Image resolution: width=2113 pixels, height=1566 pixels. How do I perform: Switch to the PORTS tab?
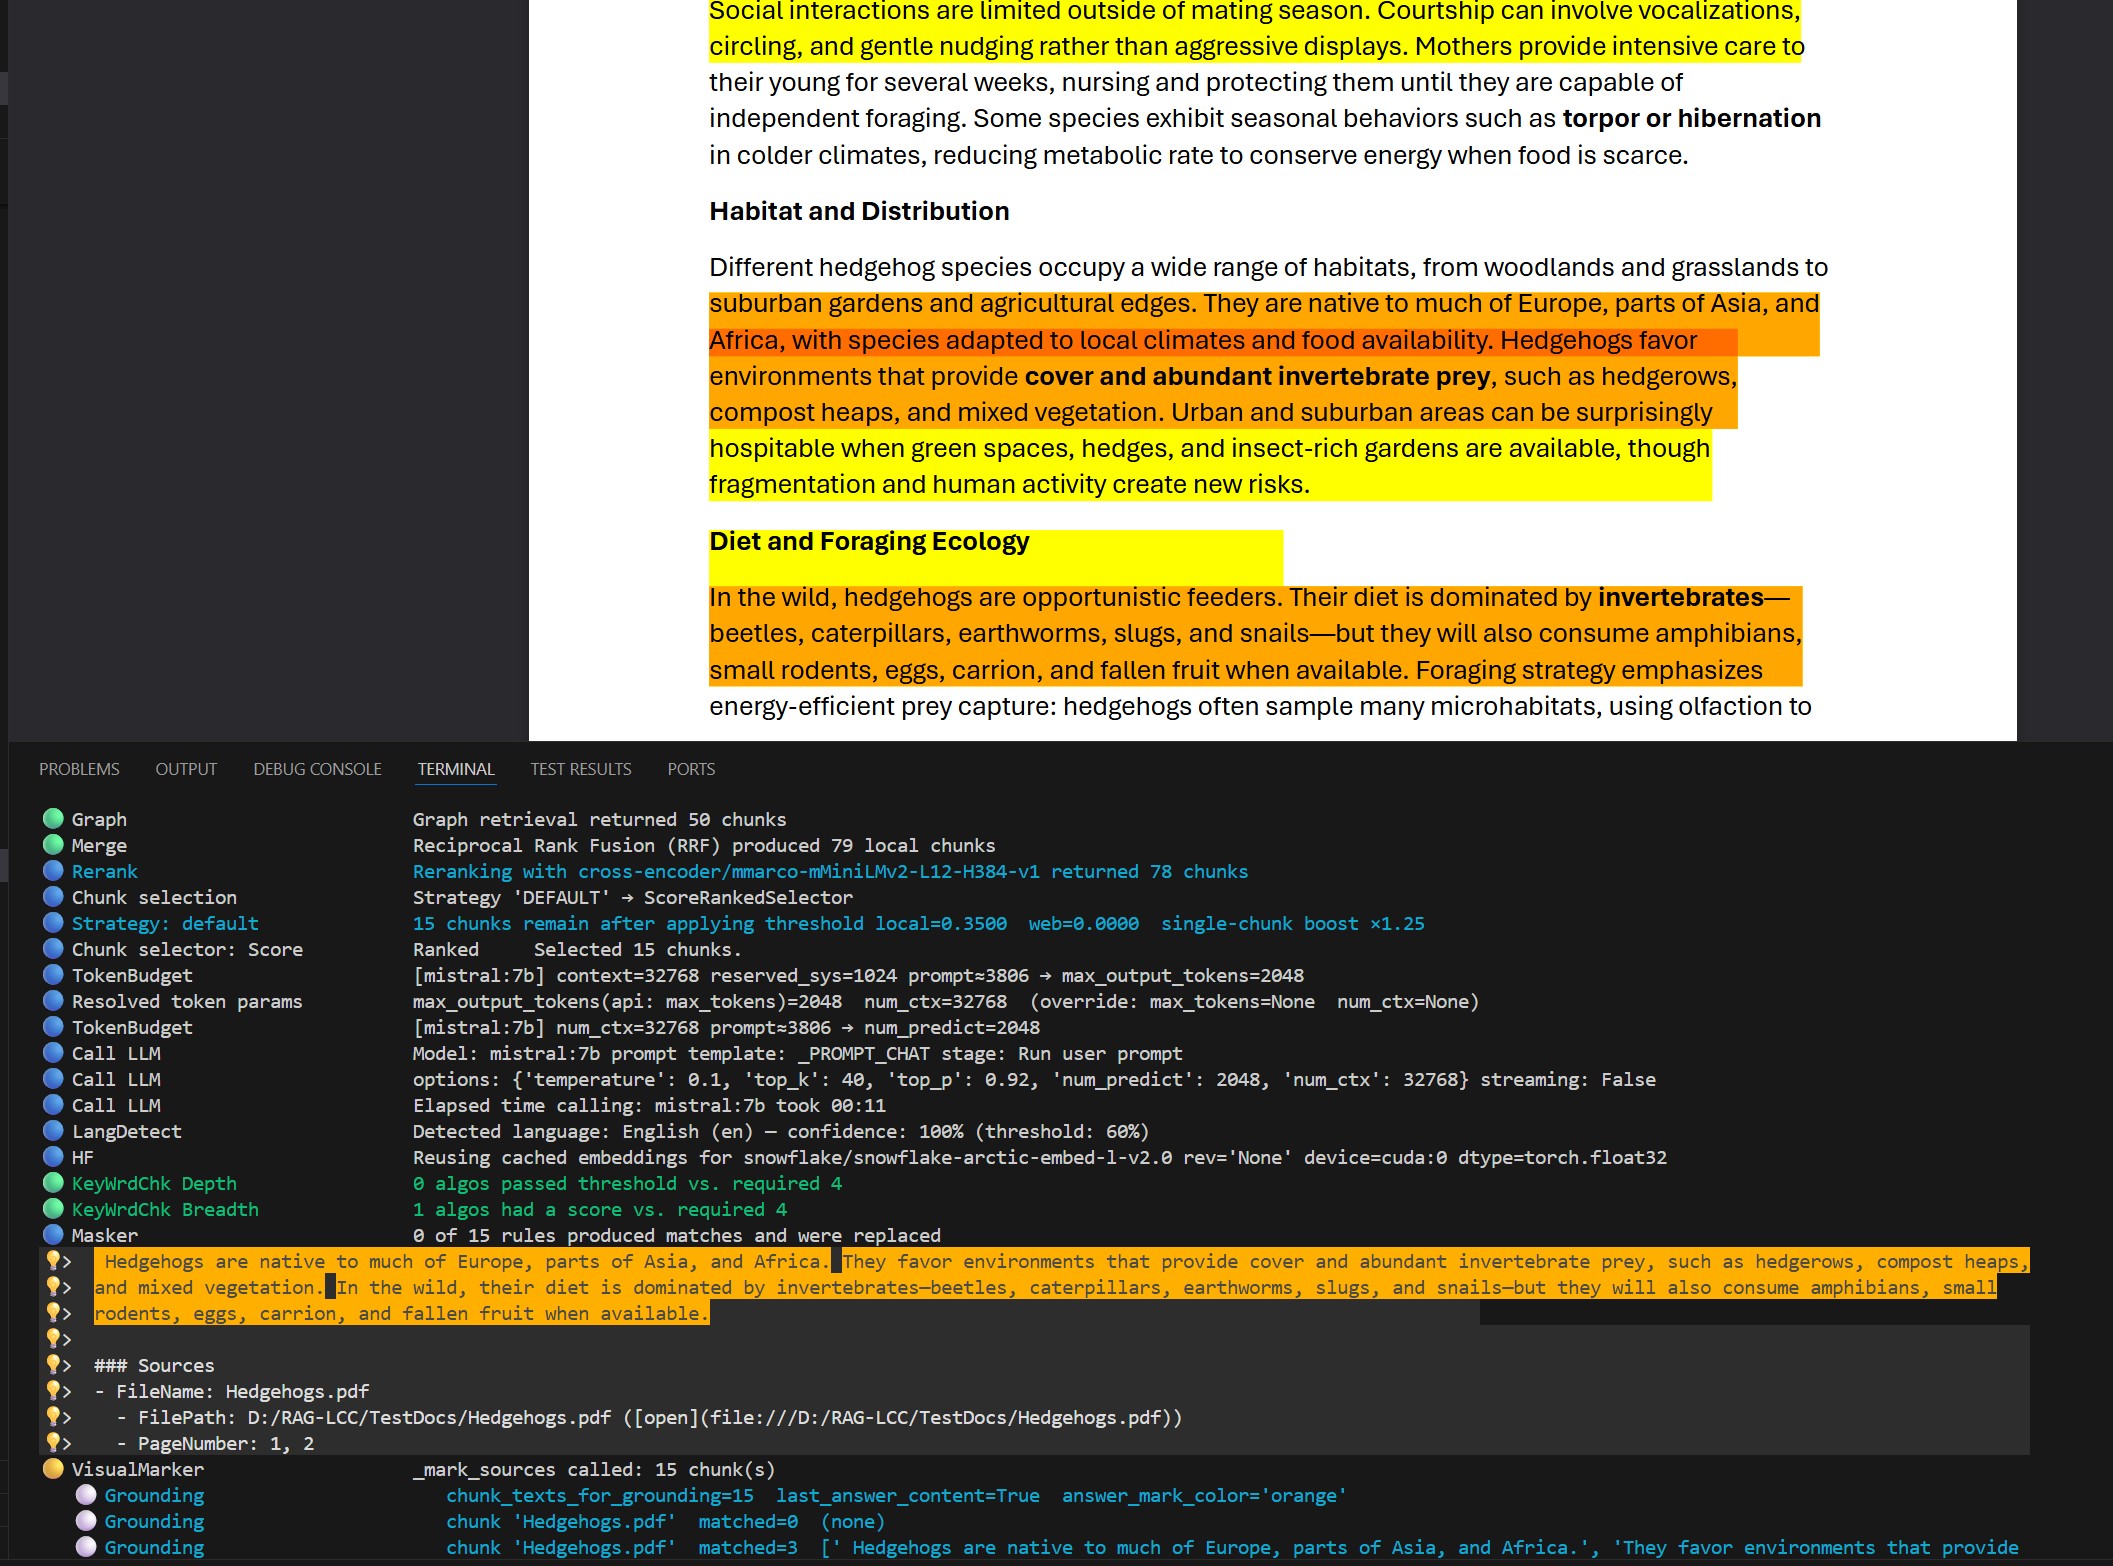[691, 769]
